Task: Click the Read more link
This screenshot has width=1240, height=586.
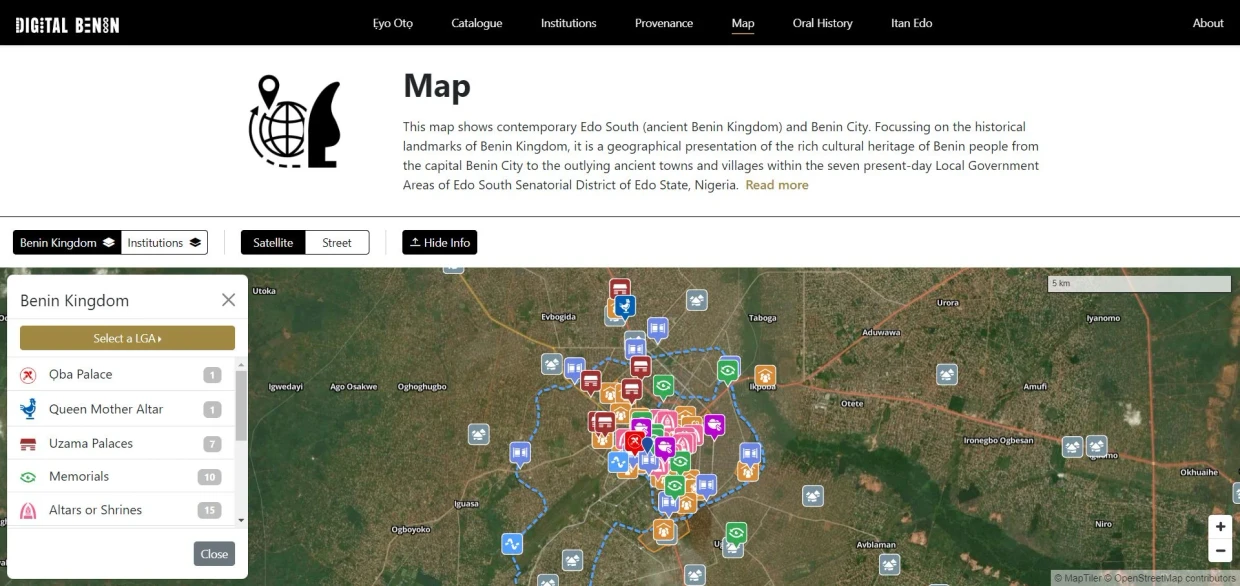Action: [x=777, y=185]
